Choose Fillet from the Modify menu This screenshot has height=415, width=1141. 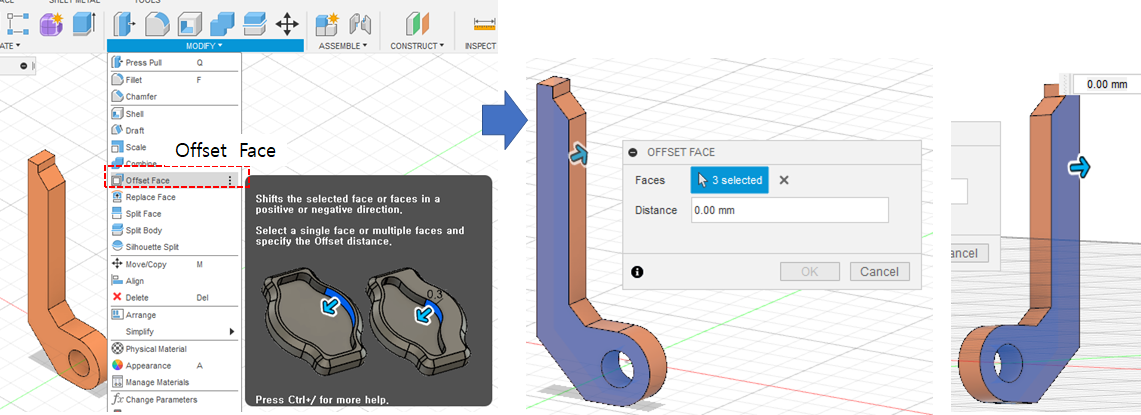[x=174, y=80]
